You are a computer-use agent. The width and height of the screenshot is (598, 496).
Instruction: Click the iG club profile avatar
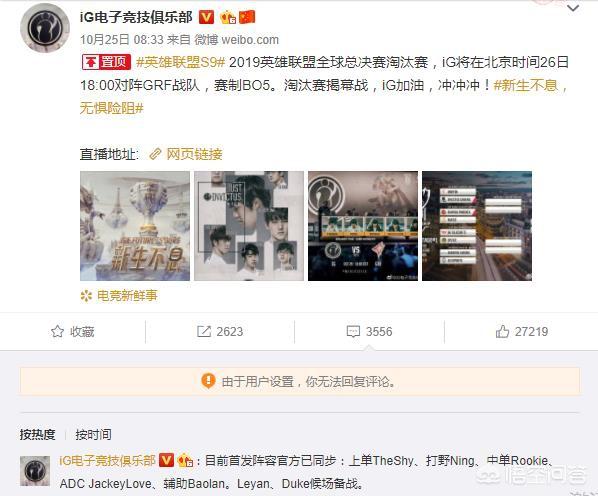45,27
